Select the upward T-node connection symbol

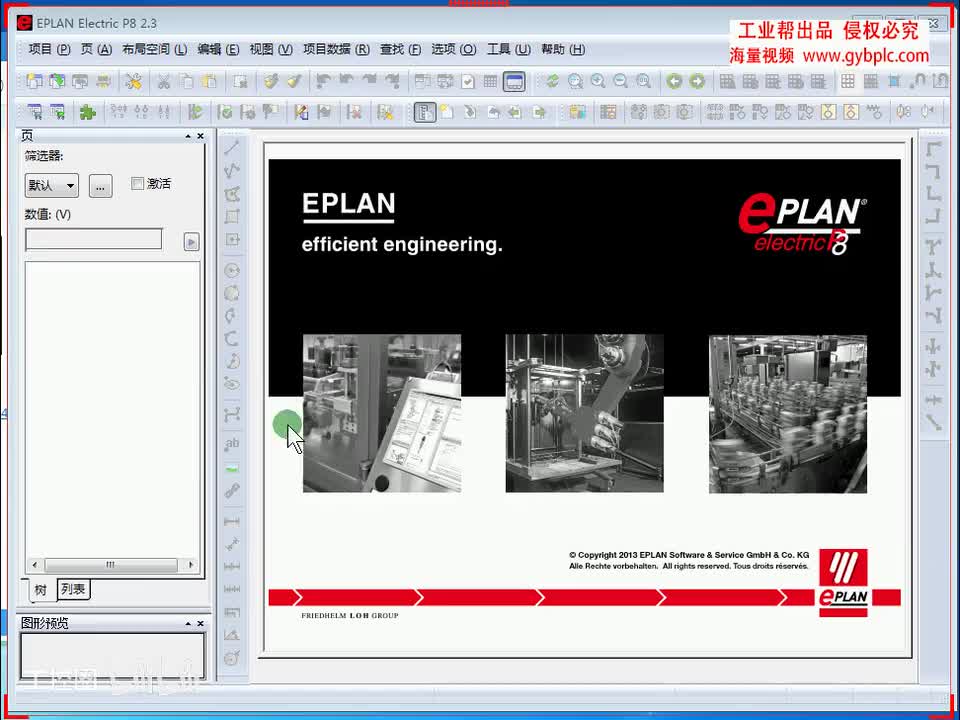[x=933, y=270]
